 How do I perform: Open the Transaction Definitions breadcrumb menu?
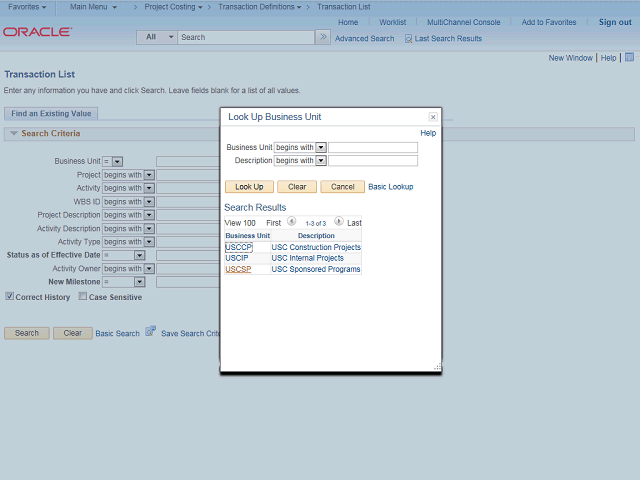(260, 7)
